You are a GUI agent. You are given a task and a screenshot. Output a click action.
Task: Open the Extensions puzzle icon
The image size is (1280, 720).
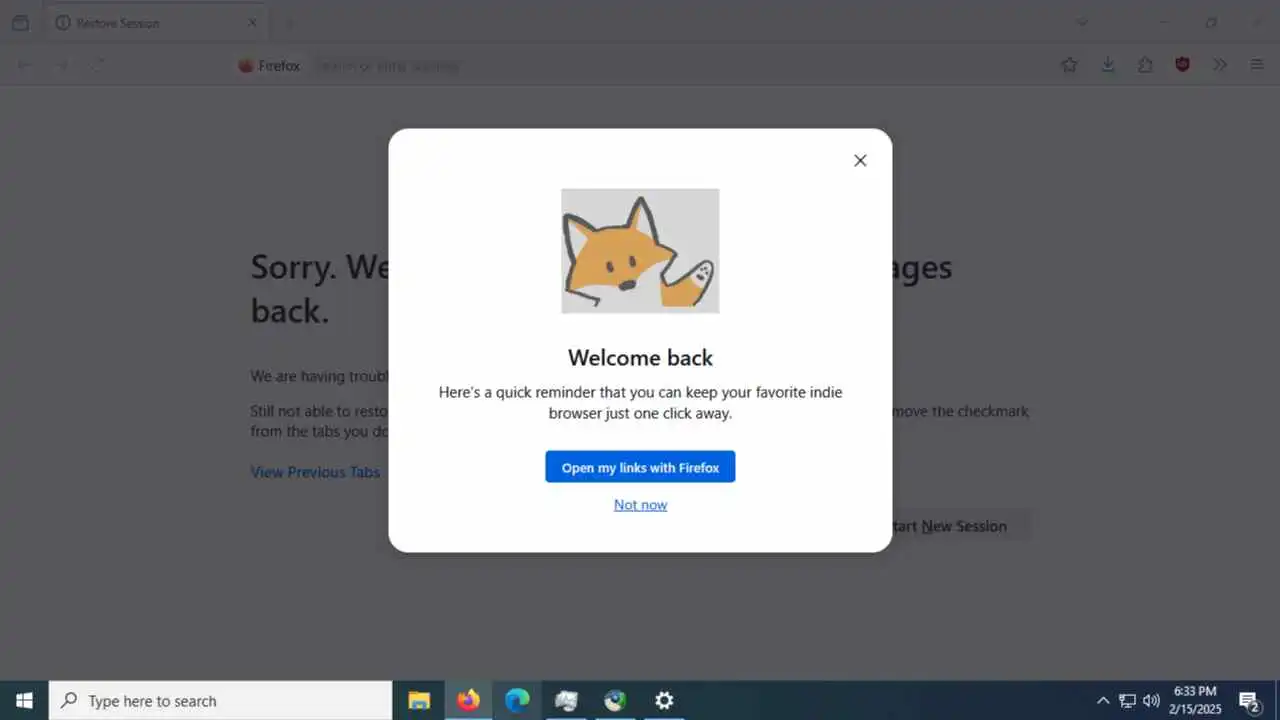(1145, 65)
